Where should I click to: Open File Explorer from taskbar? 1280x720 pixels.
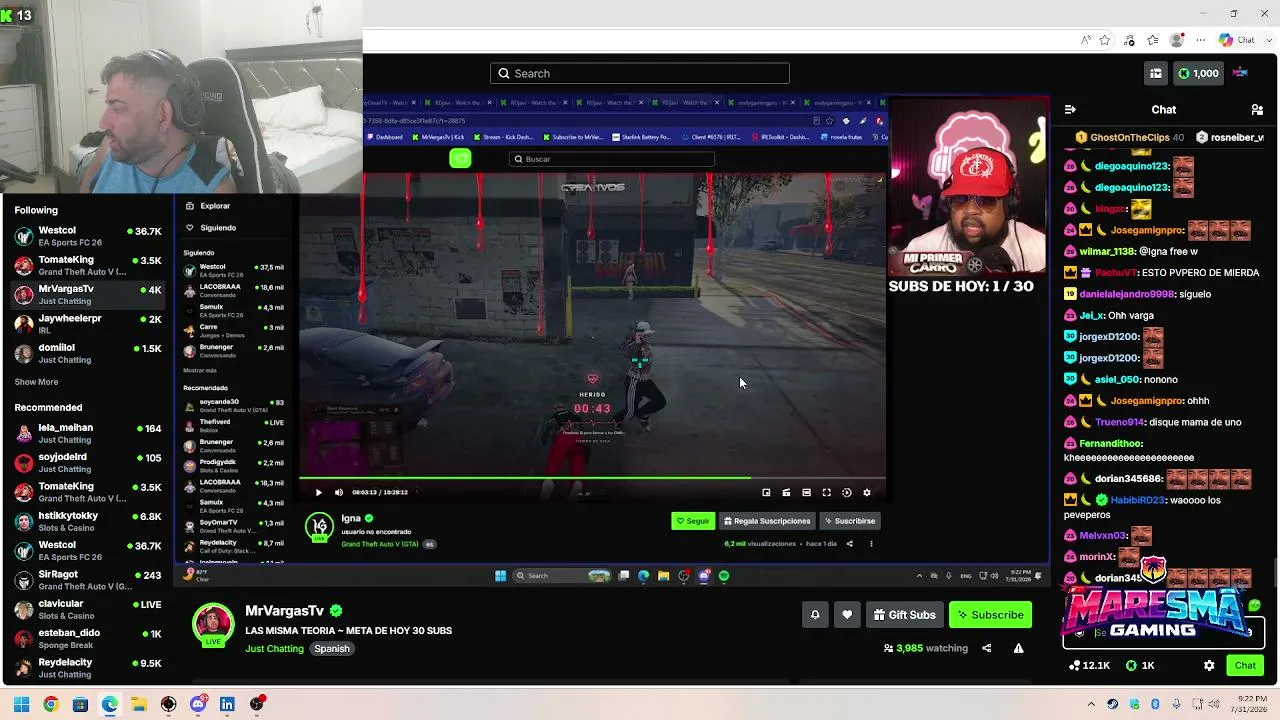139,704
